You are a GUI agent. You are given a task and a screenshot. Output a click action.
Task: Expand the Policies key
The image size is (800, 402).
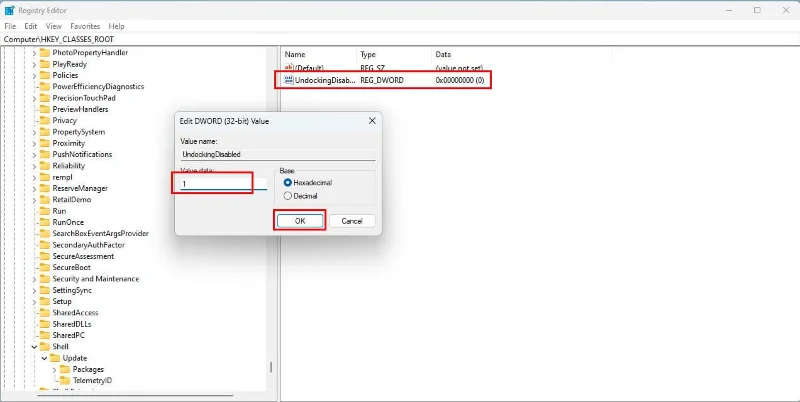[x=35, y=76]
